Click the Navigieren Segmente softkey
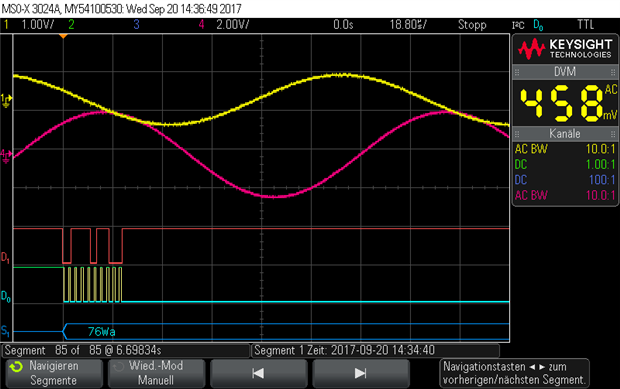The width and height of the screenshot is (620, 389). click(54, 373)
